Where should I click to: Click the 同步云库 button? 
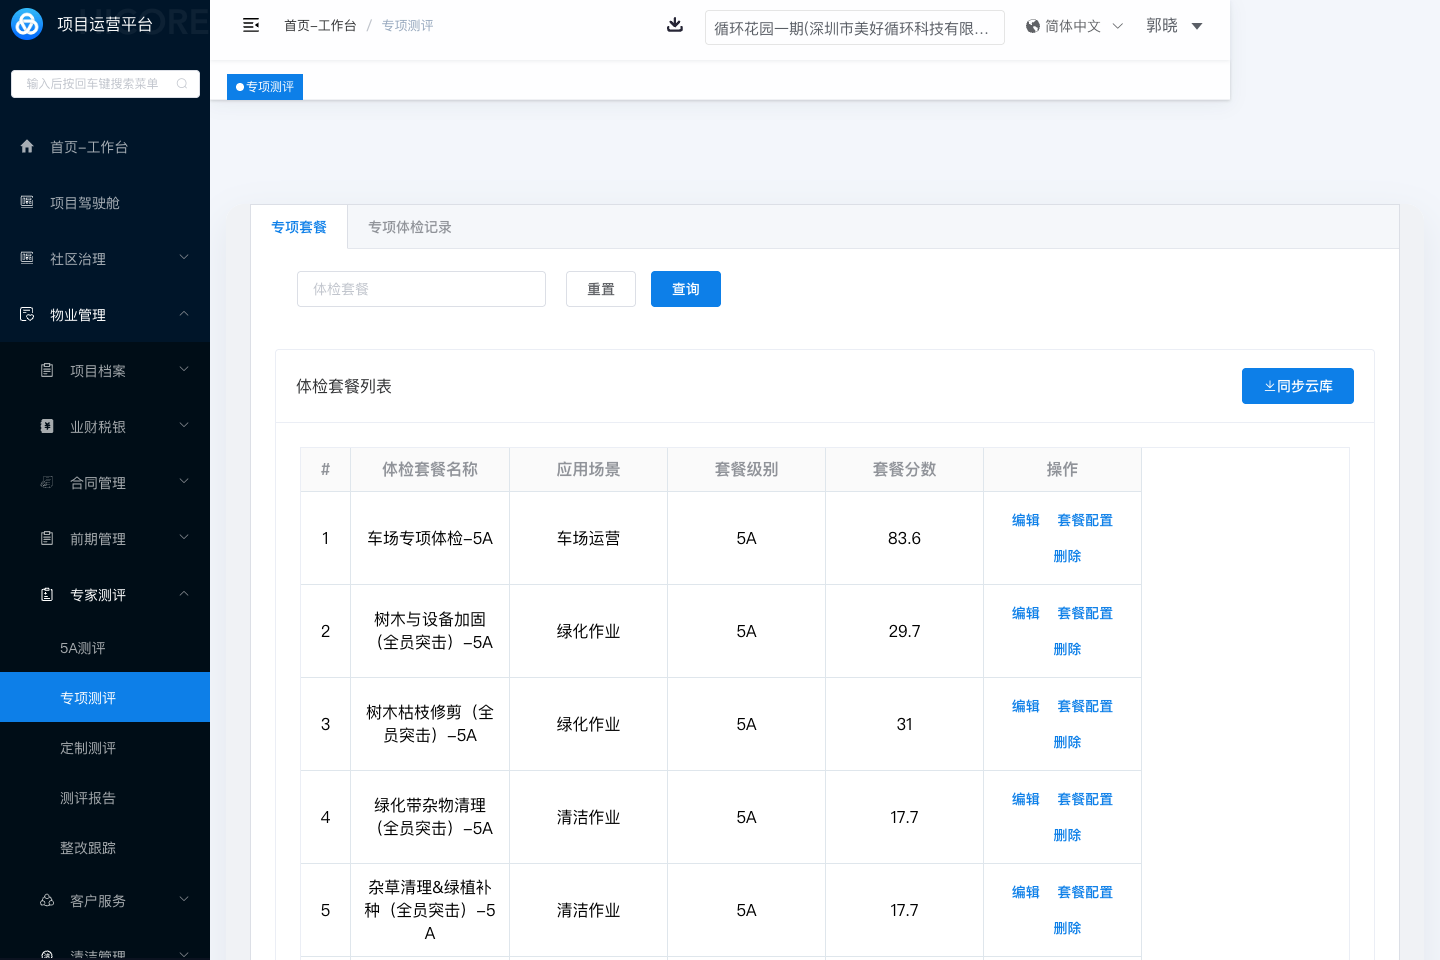[x=1297, y=386]
